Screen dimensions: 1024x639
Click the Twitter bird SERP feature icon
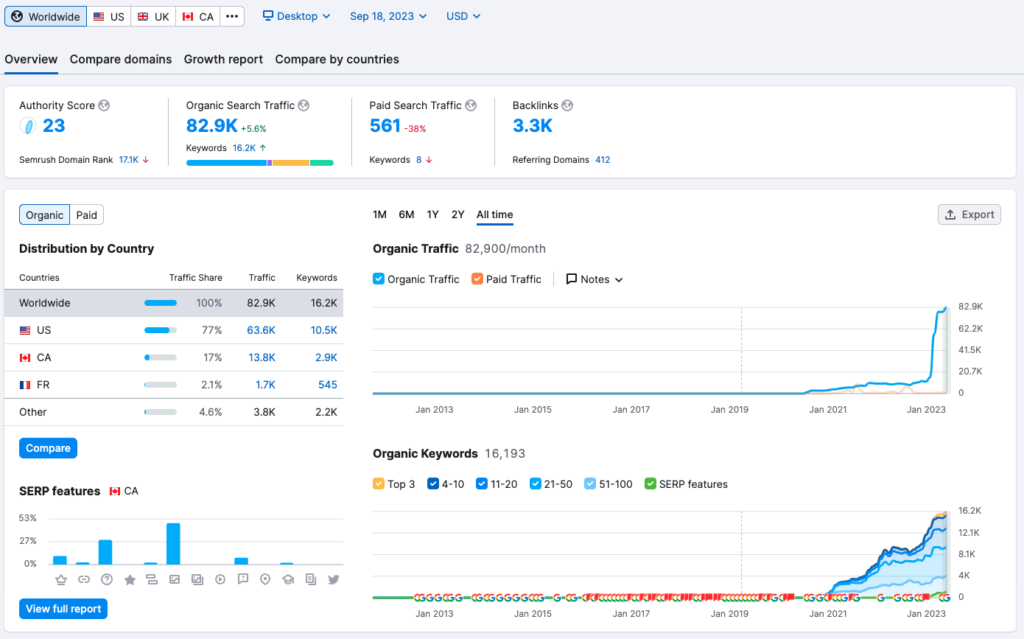(x=334, y=580)
